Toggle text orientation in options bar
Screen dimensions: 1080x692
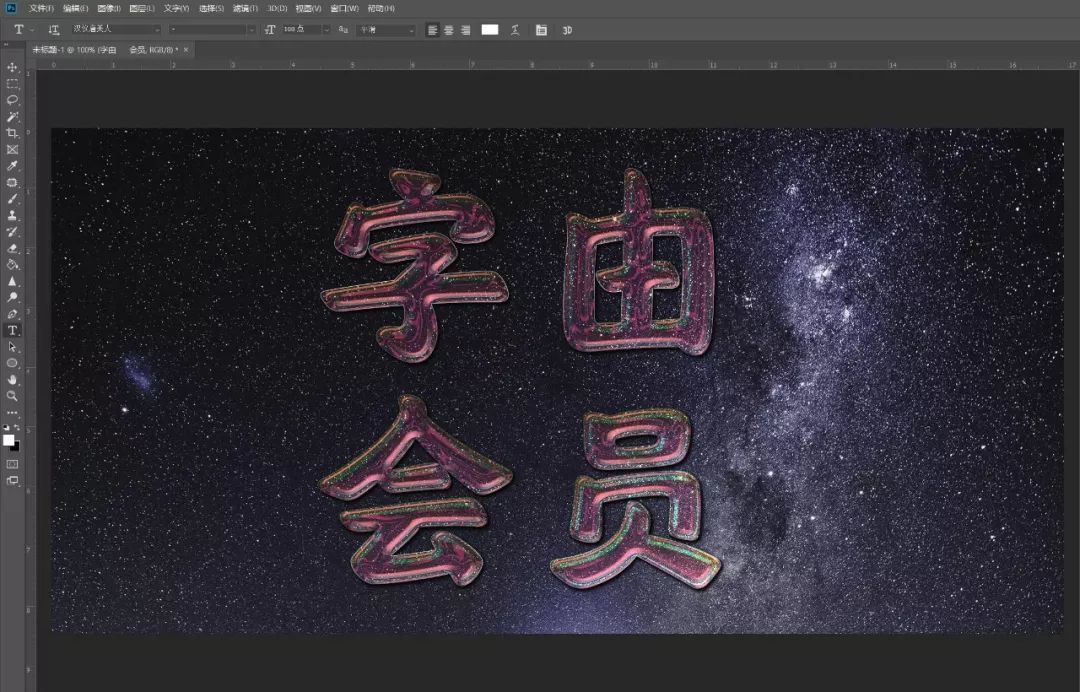53,30
